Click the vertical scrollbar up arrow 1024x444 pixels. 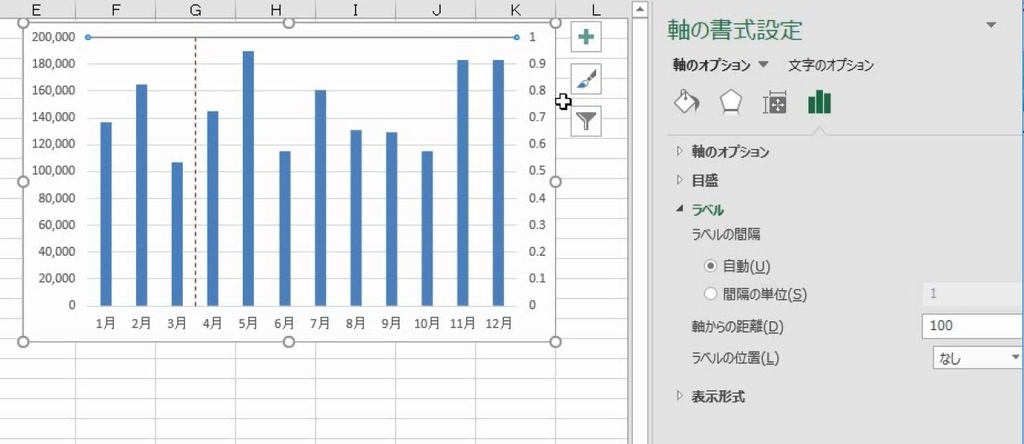click(639, 8)
